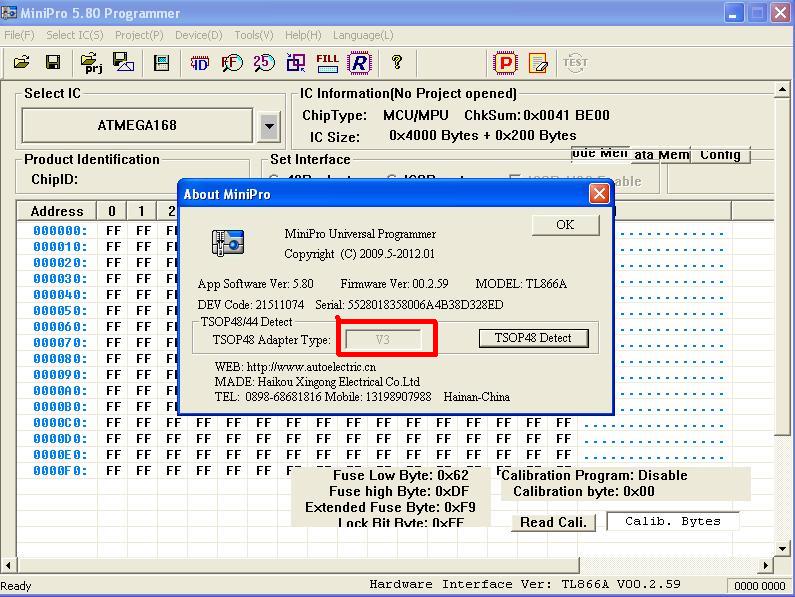The width and height of the screenshot is (795, 597).
Task: Click the Fuse Low Byte: 0x62 text
Action: coord(401,475)
